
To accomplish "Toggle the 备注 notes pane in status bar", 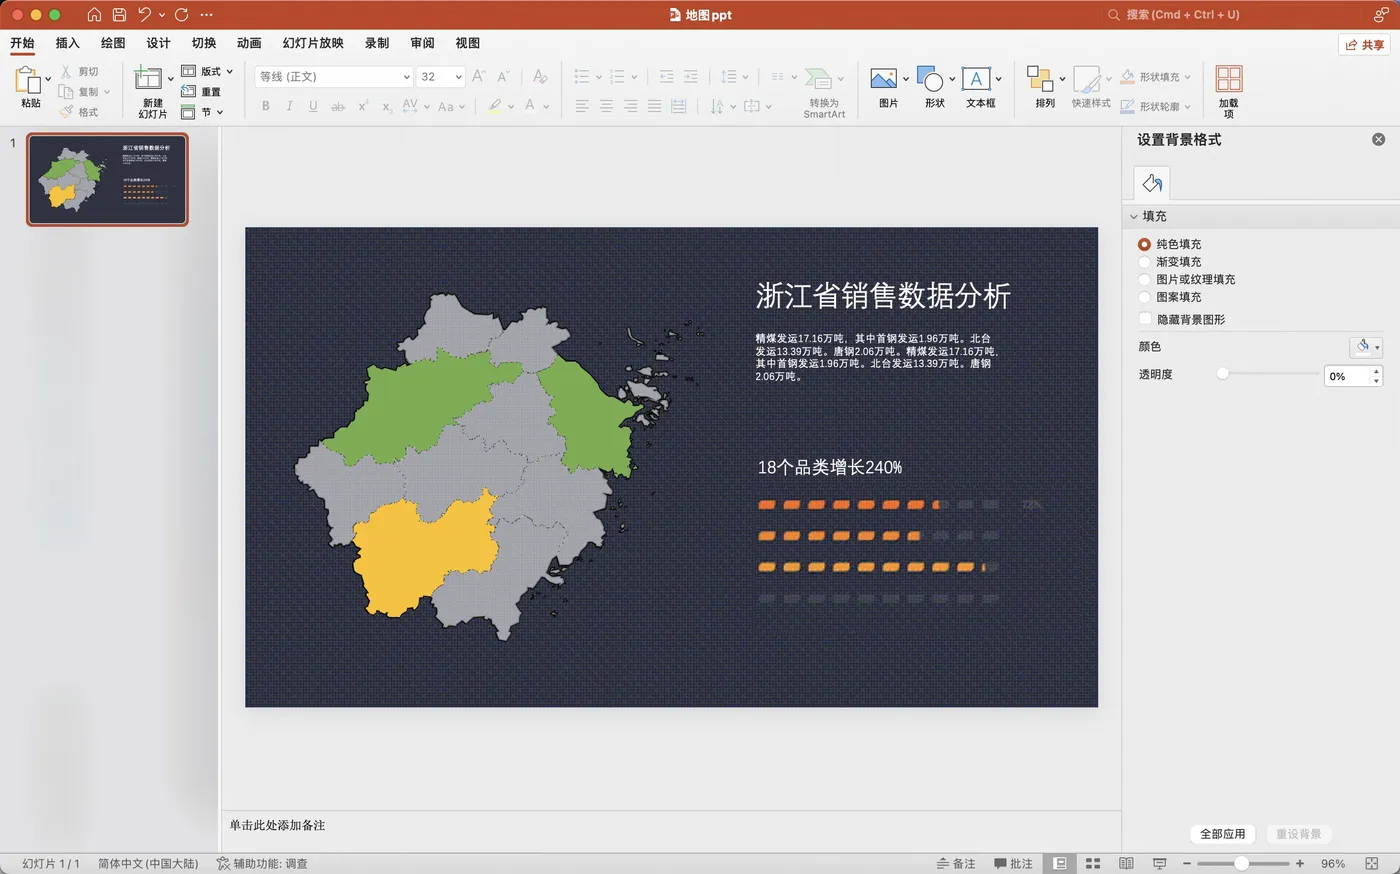I will point(956,863).
